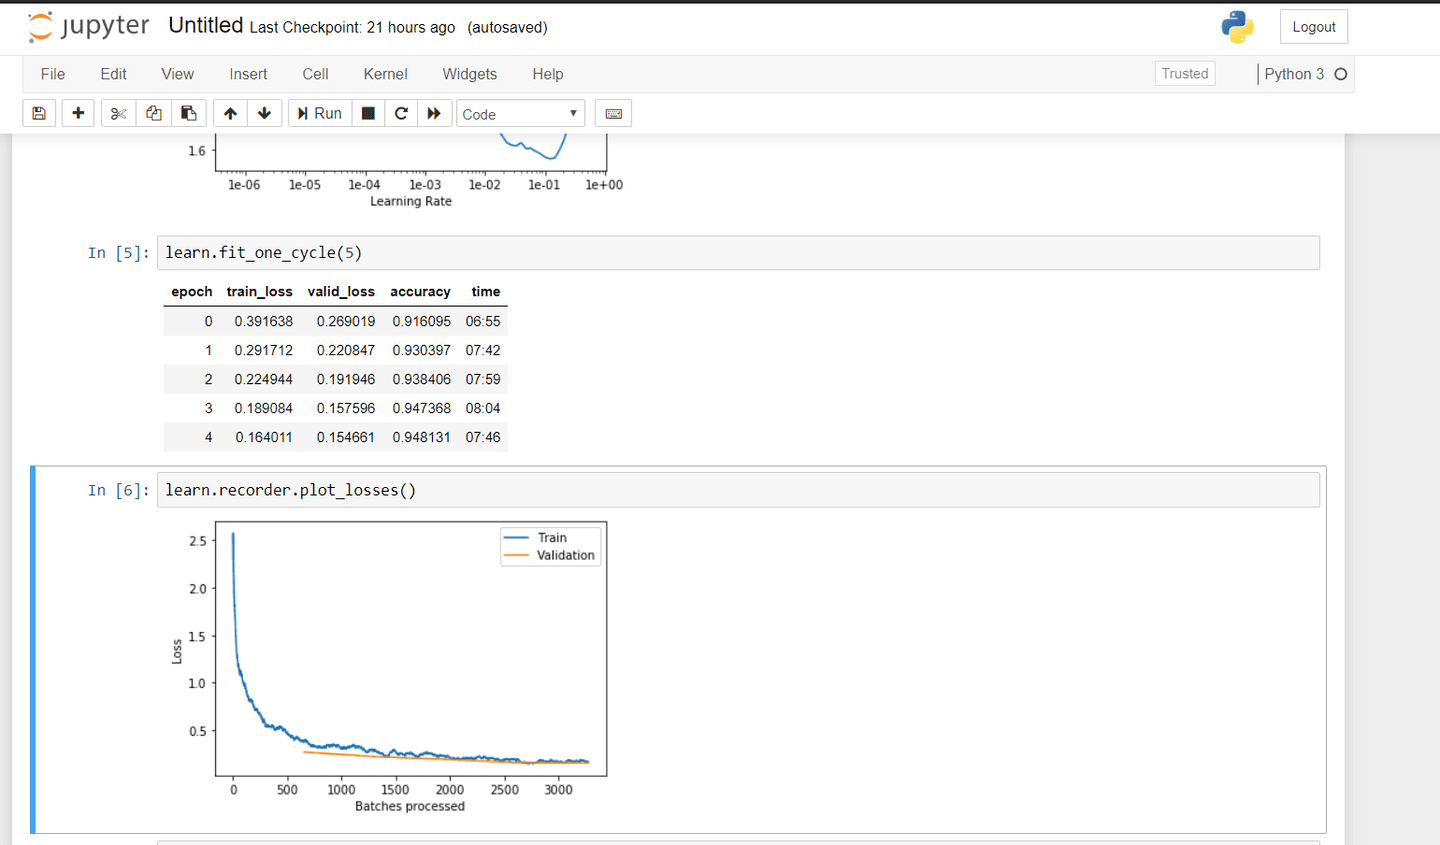Click the kernel idle circle indicator

click(1341, 74)
